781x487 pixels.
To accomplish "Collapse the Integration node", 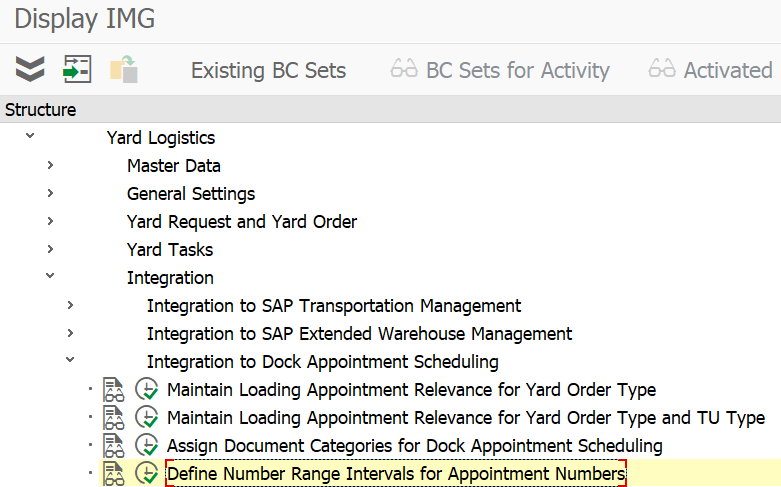I will (50, 275).
